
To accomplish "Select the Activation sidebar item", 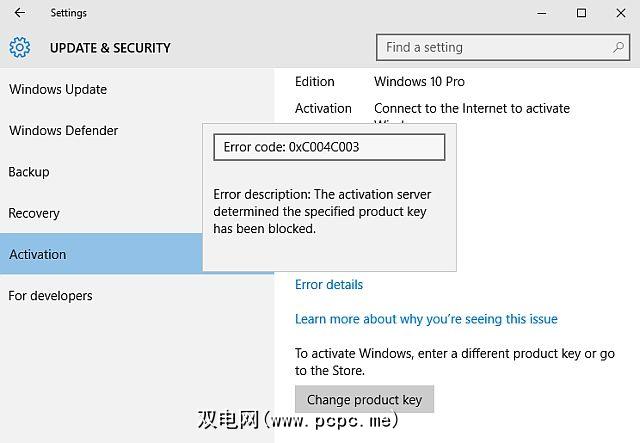I will tap(38, 254).
